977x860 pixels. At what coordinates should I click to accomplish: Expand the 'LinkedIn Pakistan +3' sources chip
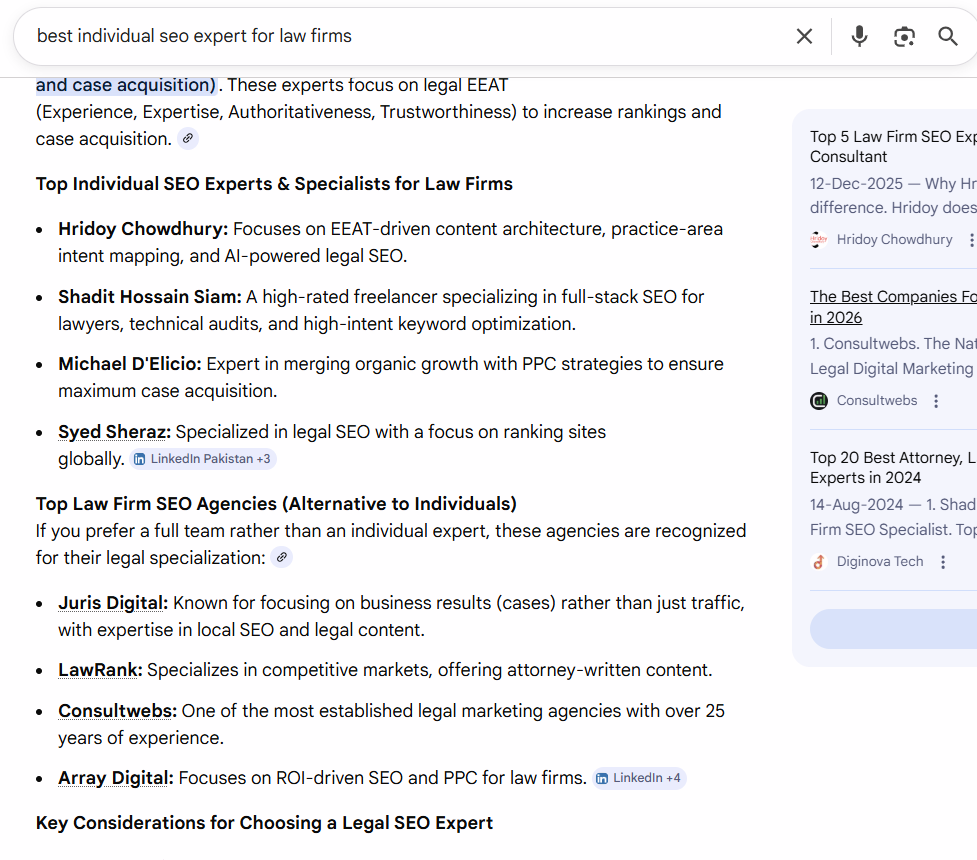click(202, 458)
